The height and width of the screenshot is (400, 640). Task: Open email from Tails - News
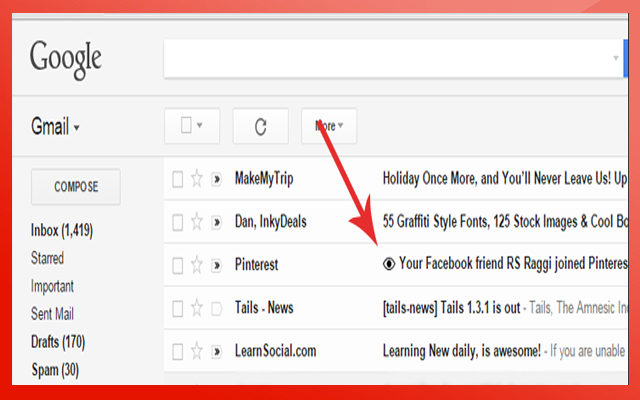[x=264, y=308]
